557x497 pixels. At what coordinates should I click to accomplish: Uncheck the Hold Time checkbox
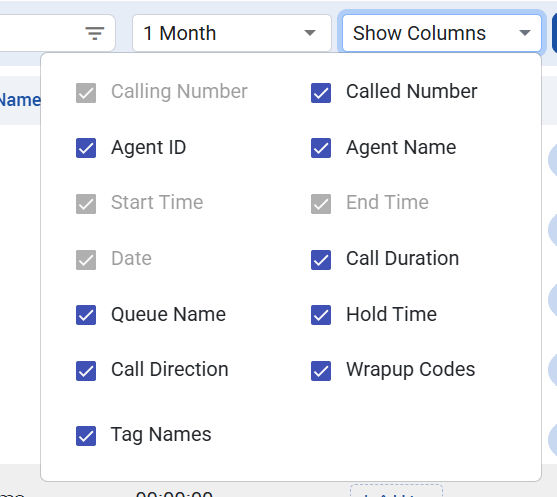point(321,315)
